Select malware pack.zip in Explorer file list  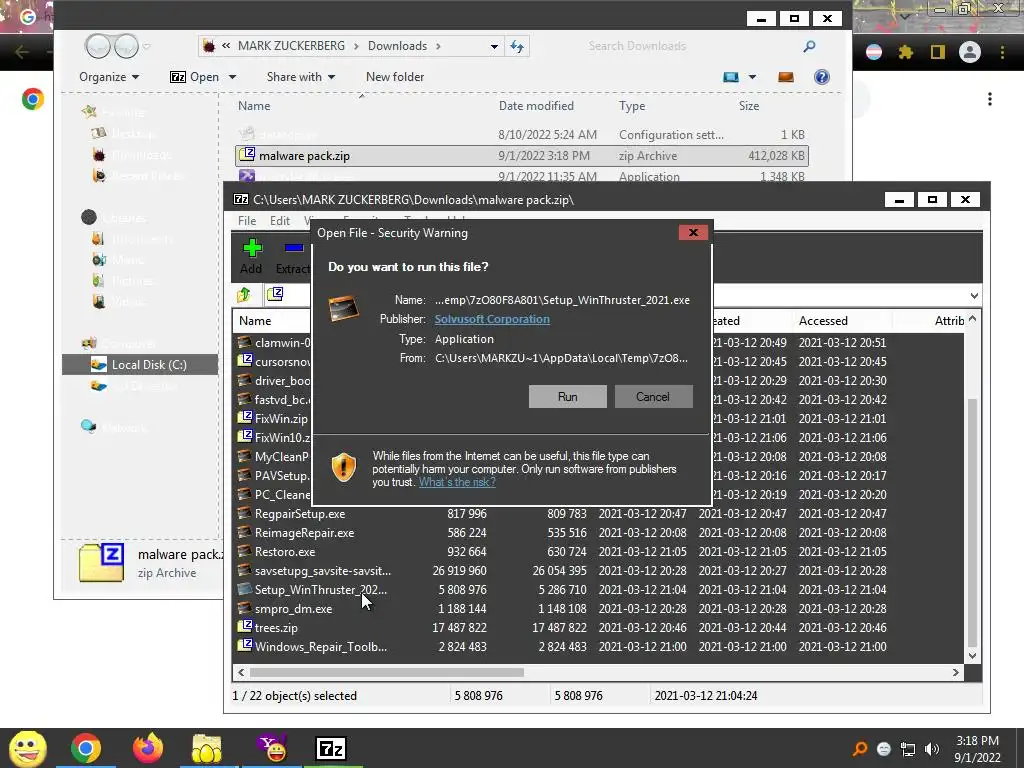tap(522, 156)
